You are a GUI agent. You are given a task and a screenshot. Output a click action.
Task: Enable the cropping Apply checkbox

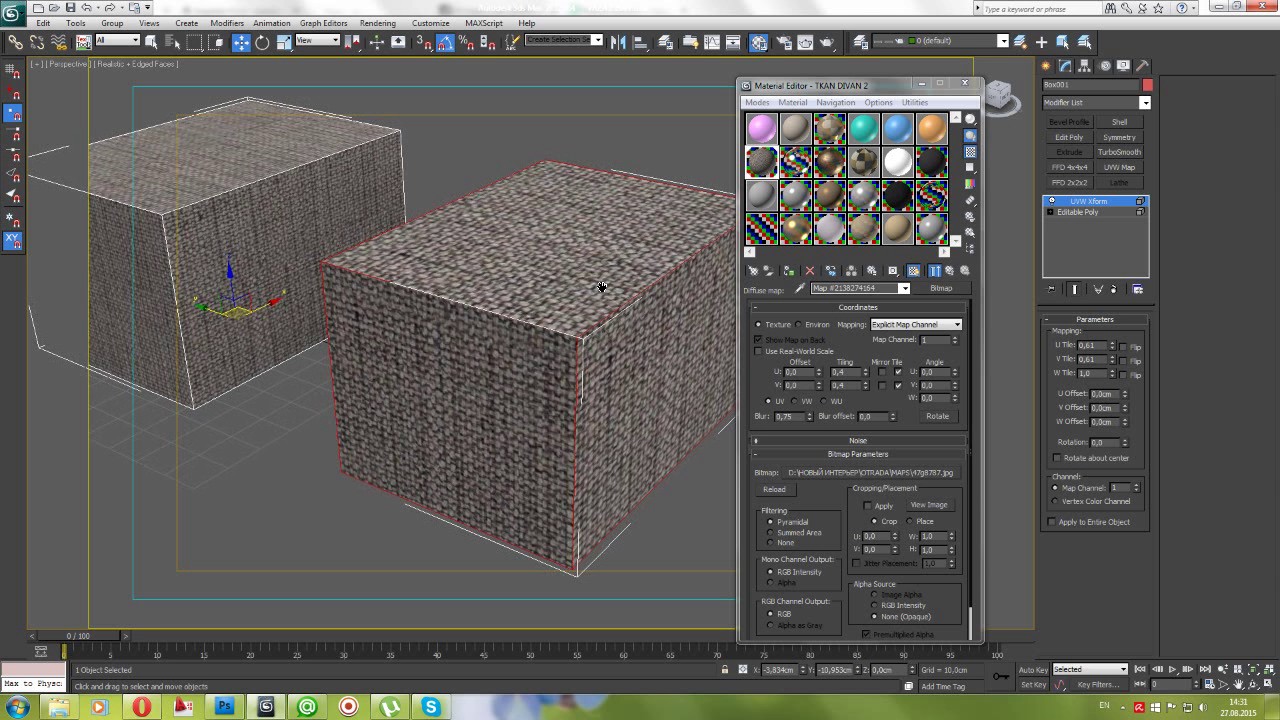868,506
